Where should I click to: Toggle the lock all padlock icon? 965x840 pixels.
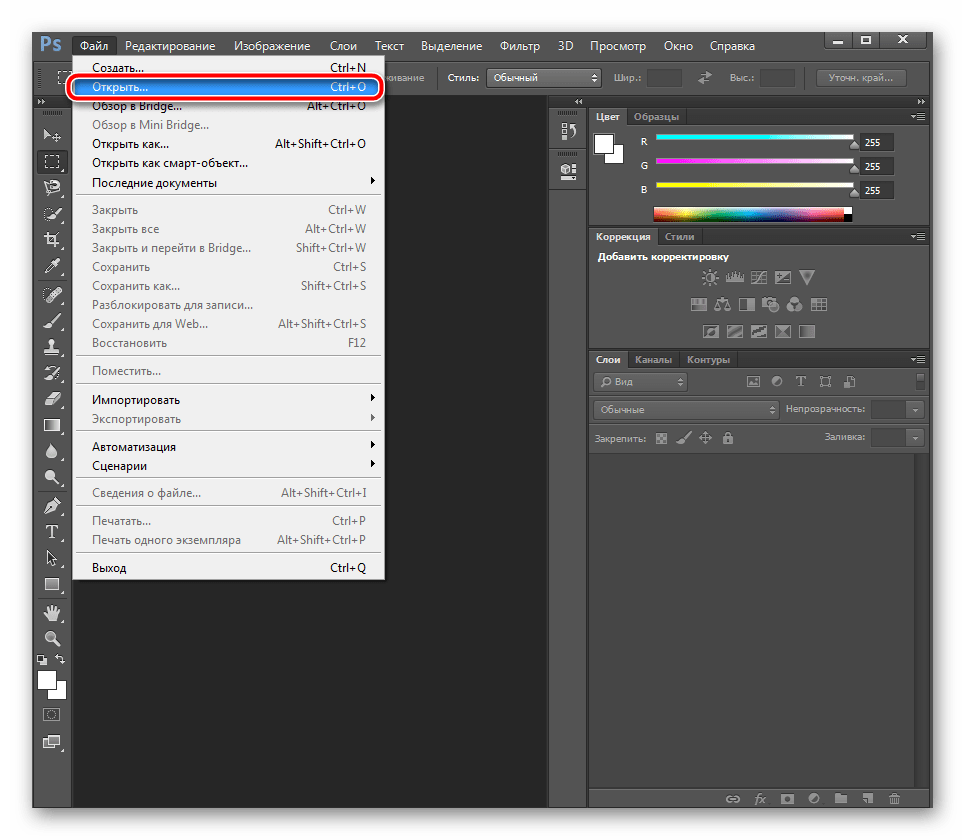tap(728, 438)
